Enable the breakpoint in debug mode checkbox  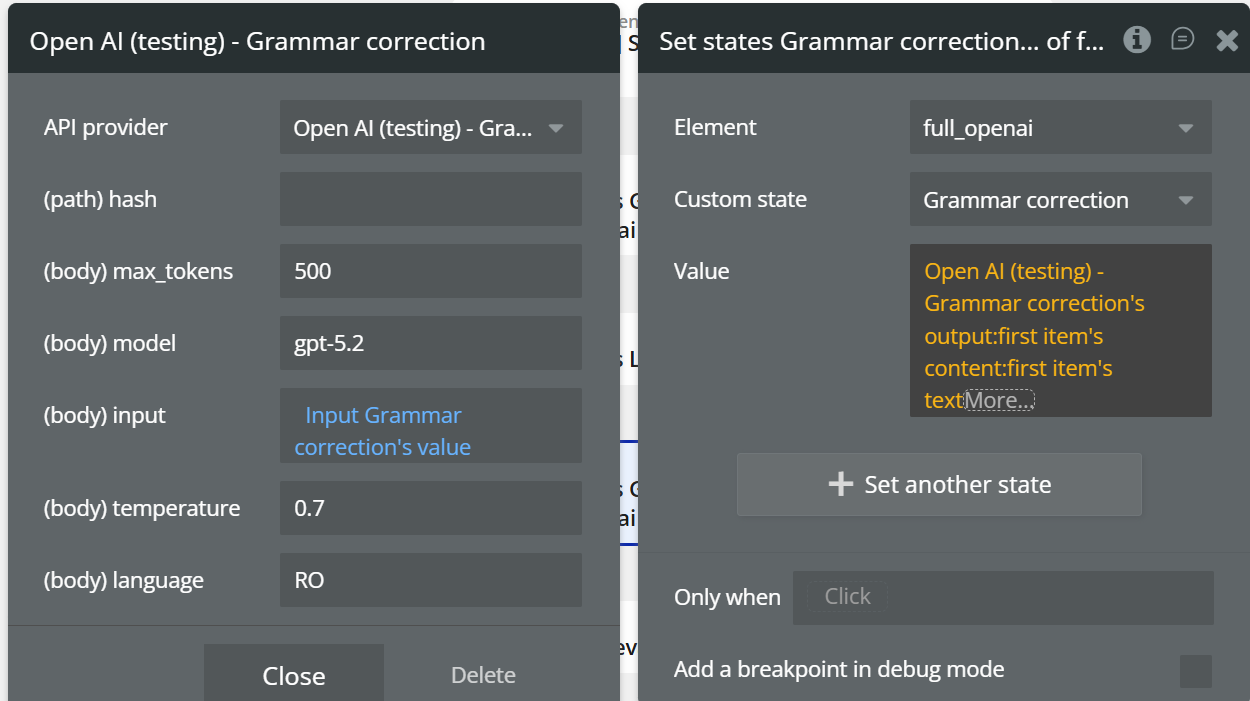pyautogui.click(x=1195, y=671)
